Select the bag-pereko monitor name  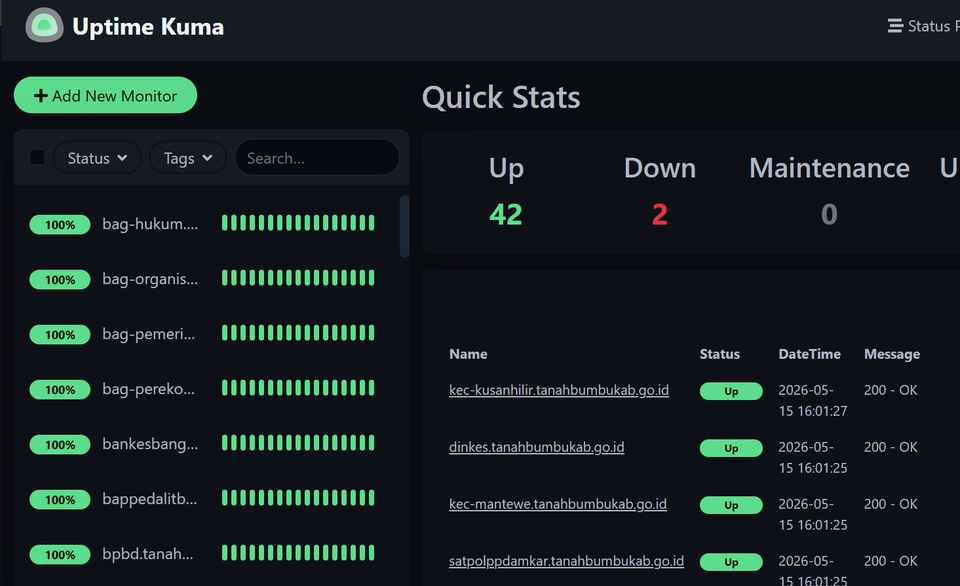click(x=148, y=389)
